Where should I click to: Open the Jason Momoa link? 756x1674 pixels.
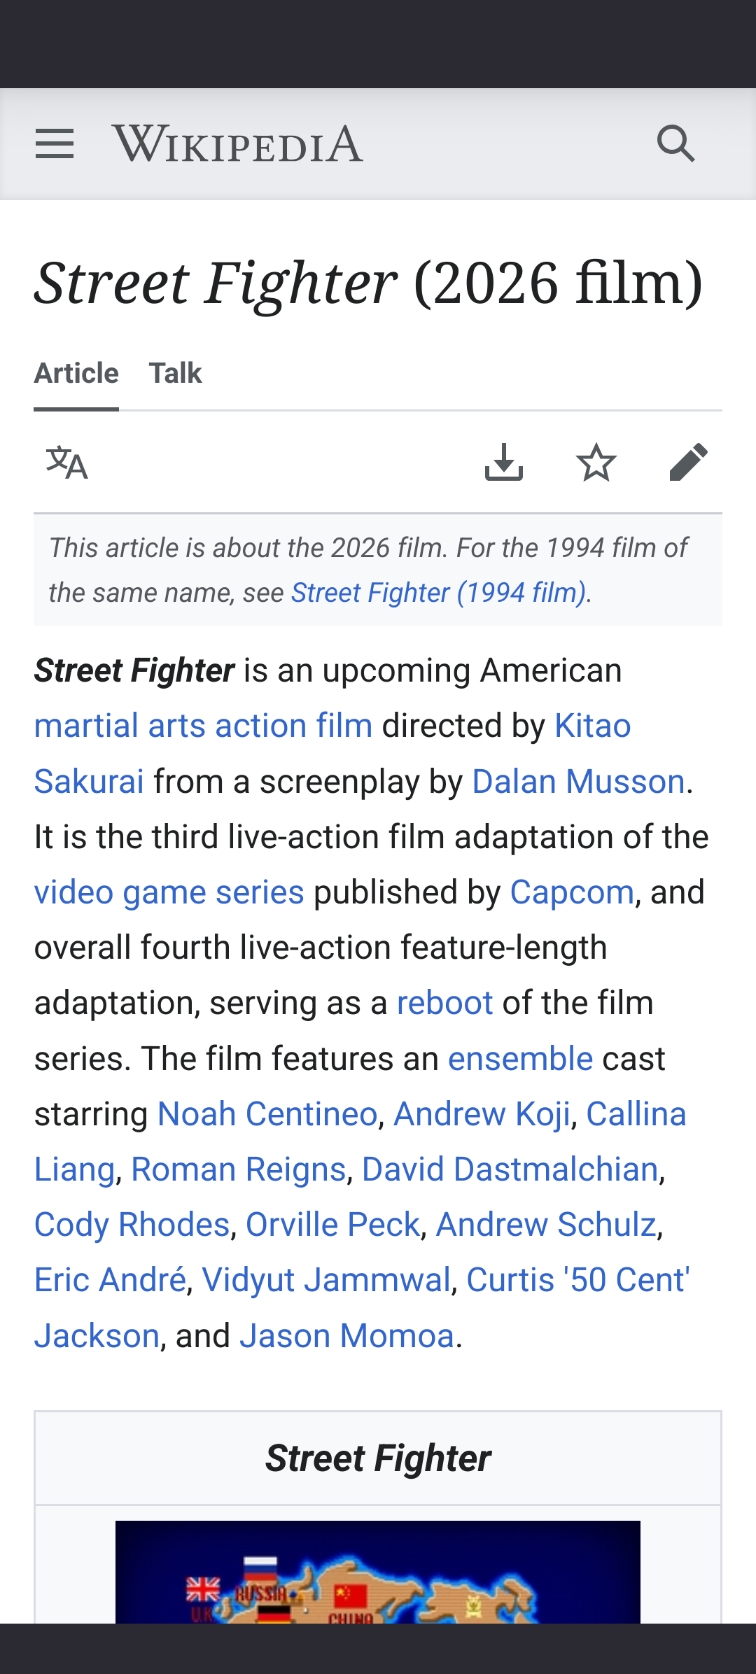coord(346,1335)
